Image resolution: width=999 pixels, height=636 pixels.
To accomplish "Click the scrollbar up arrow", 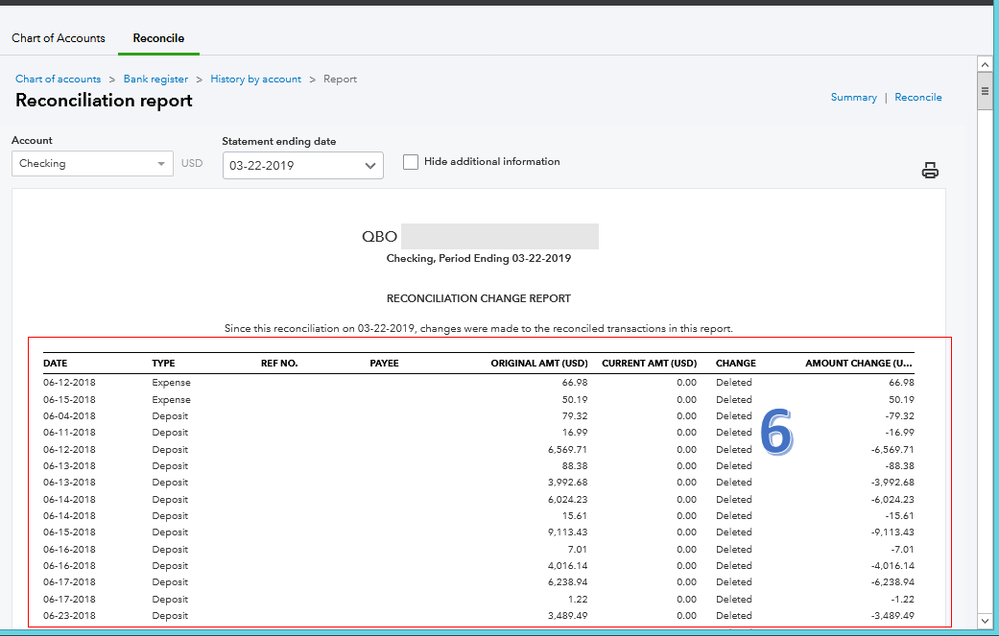I will tap(985, 65).
